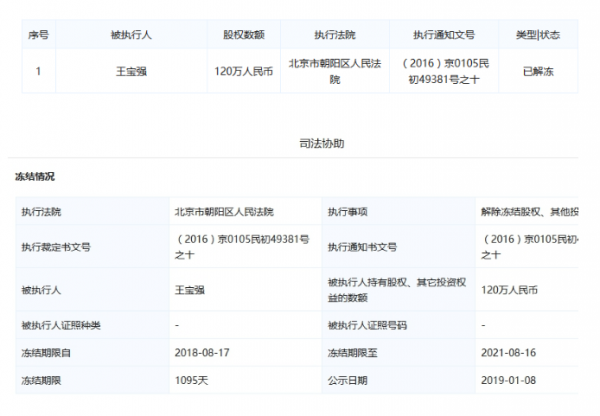Click the 类型|状态 column header

click(x=538, y=35)
